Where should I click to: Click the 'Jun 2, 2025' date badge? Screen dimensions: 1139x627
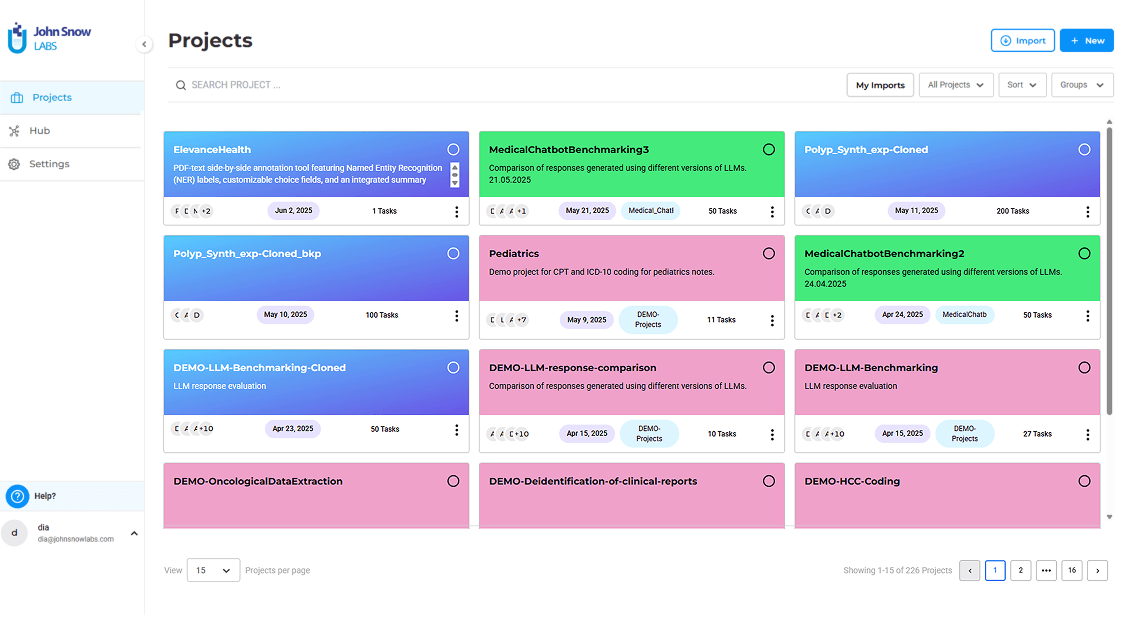pyautogui.click(x=293, y=211)
